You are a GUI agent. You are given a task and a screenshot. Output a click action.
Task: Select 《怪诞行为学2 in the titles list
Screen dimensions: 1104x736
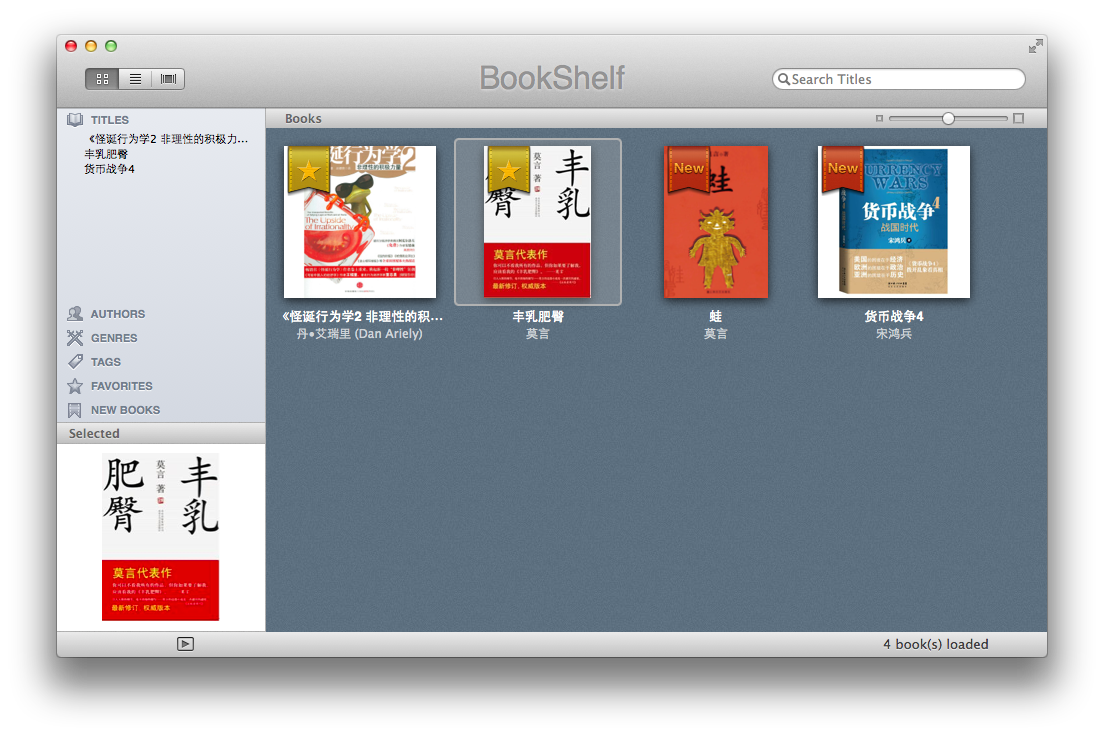pos(166,139)
